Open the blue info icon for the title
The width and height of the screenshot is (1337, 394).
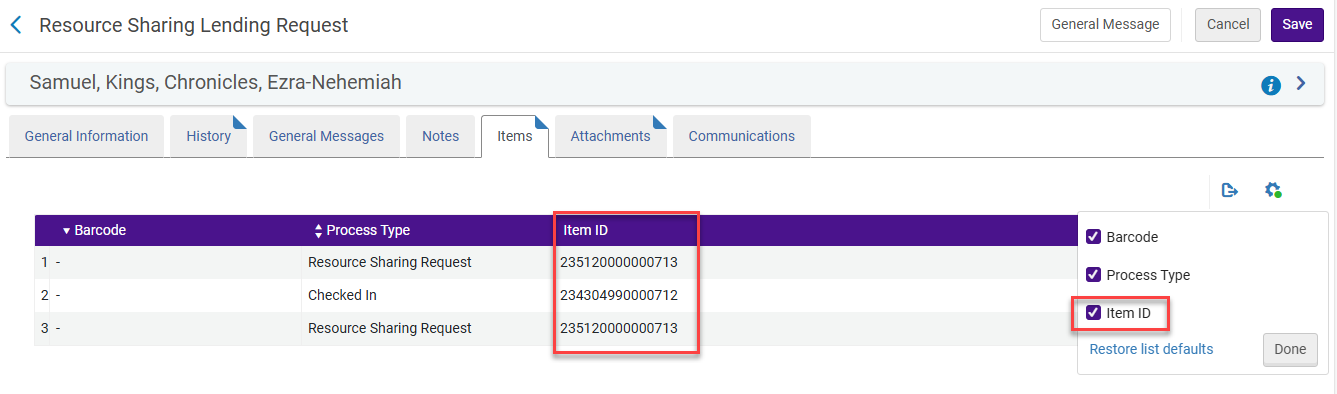pyautogui.click(x=1271, y=85)
